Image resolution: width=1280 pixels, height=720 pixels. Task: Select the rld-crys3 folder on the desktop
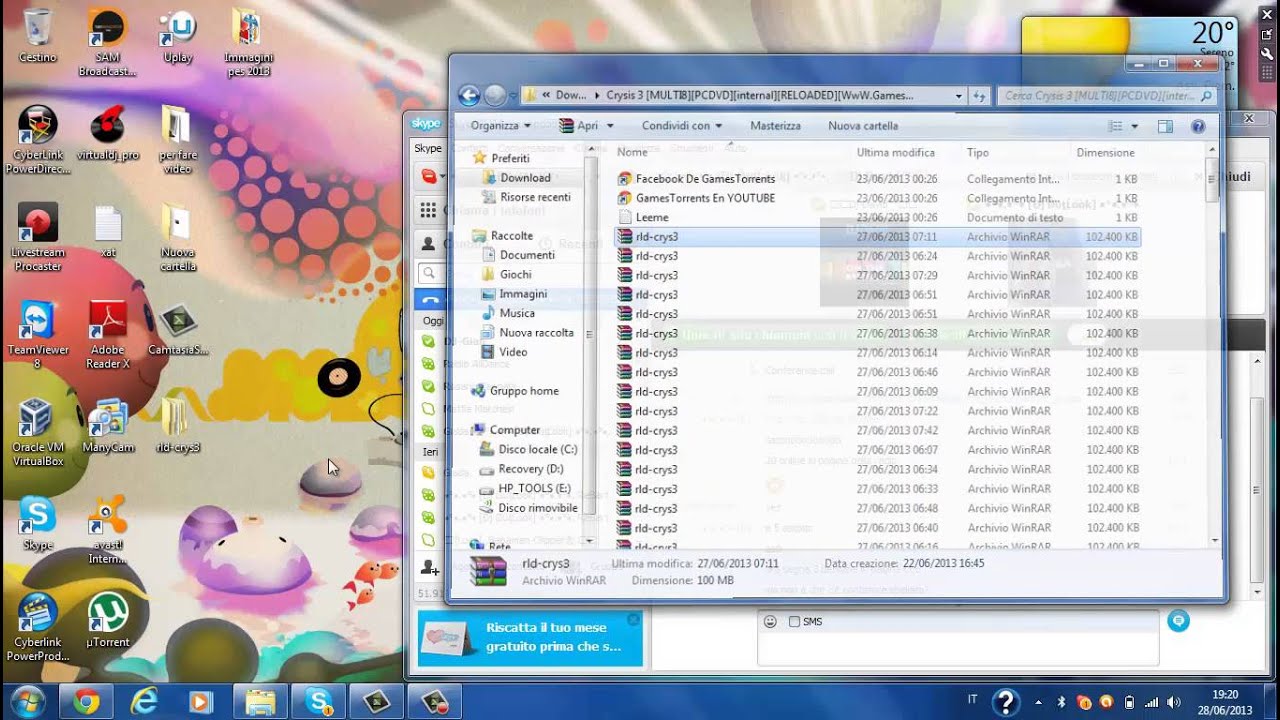[x=177, y=425]
